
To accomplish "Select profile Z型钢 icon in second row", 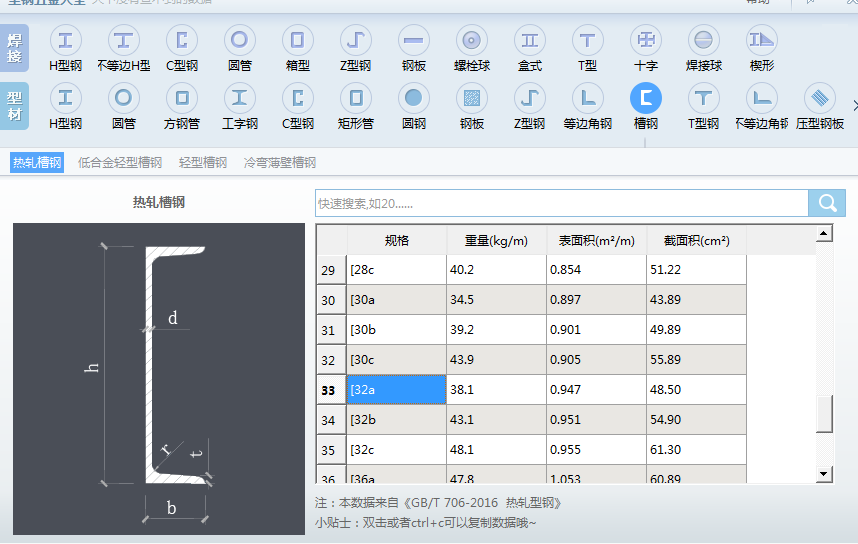I will [530, 99].
